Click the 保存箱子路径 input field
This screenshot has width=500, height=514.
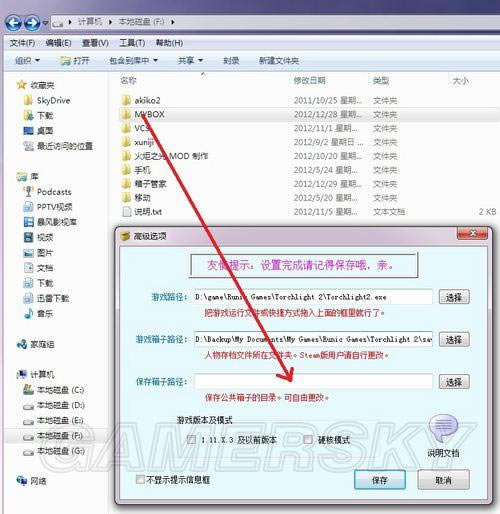point(313,382)
